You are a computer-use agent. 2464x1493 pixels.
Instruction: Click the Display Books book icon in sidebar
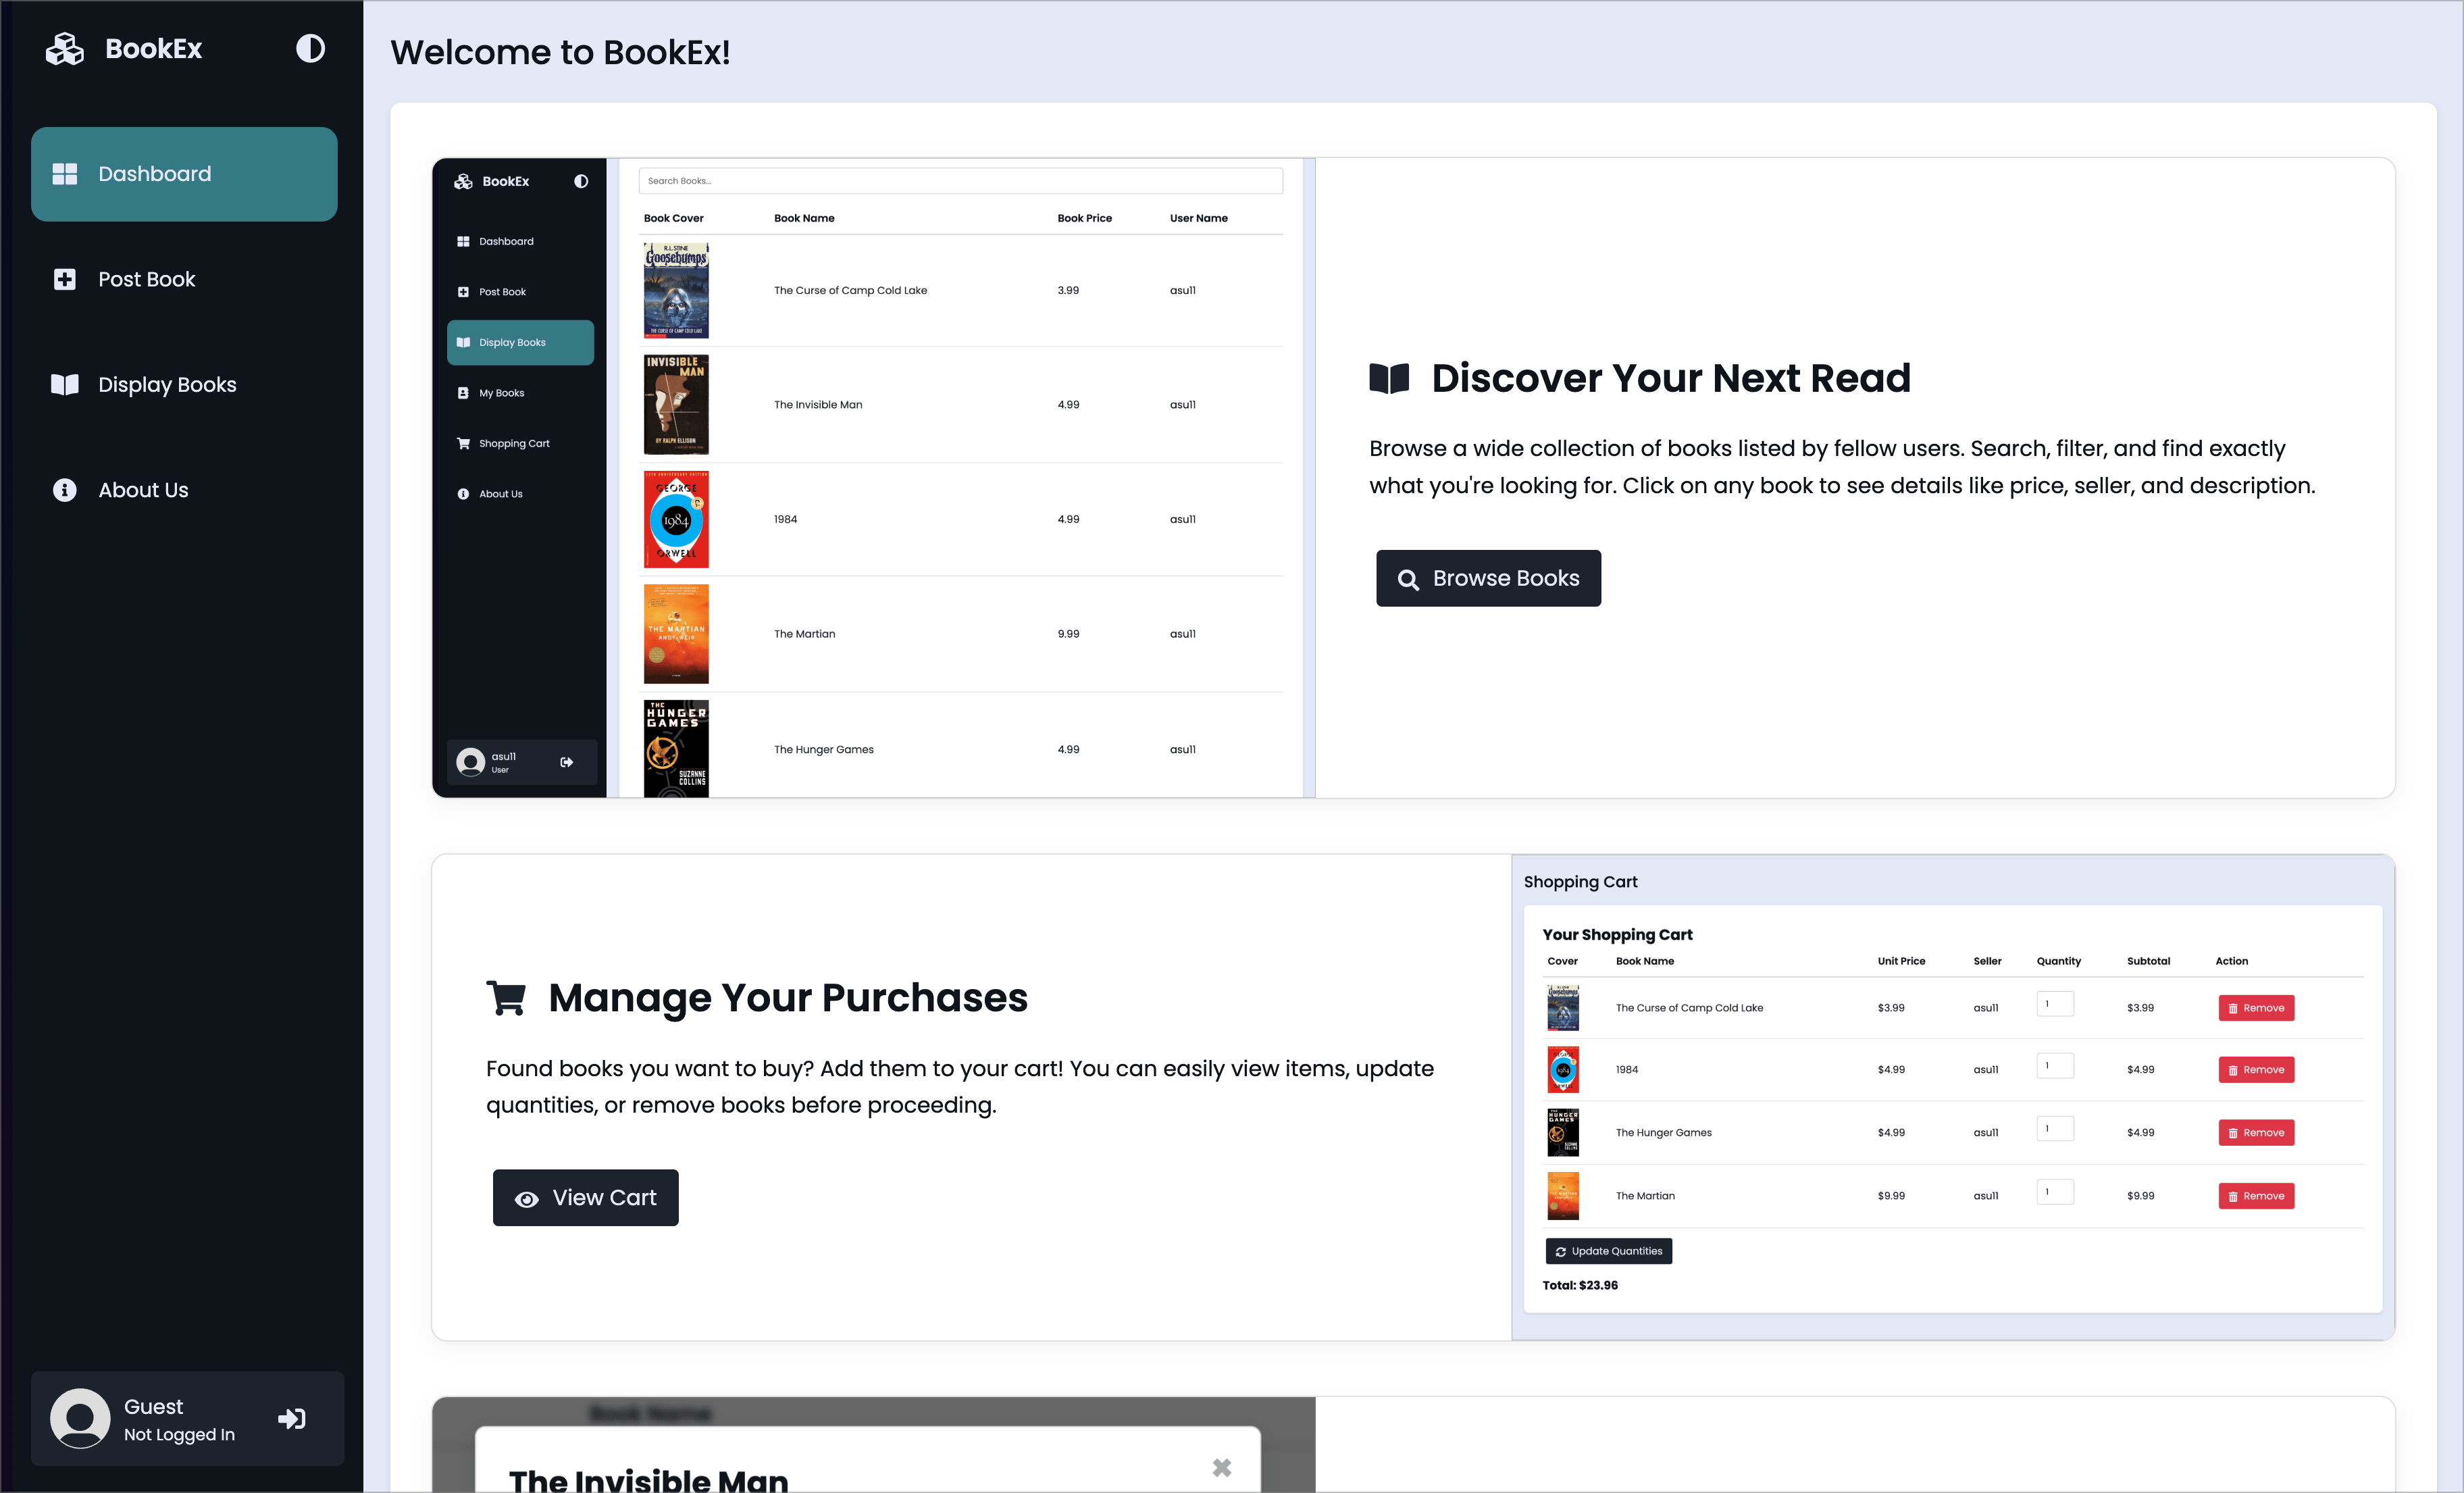tap(65, 384)
